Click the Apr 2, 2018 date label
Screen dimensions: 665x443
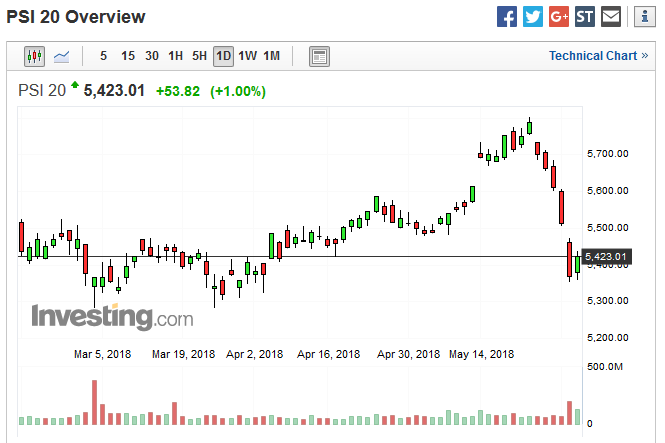254,354
